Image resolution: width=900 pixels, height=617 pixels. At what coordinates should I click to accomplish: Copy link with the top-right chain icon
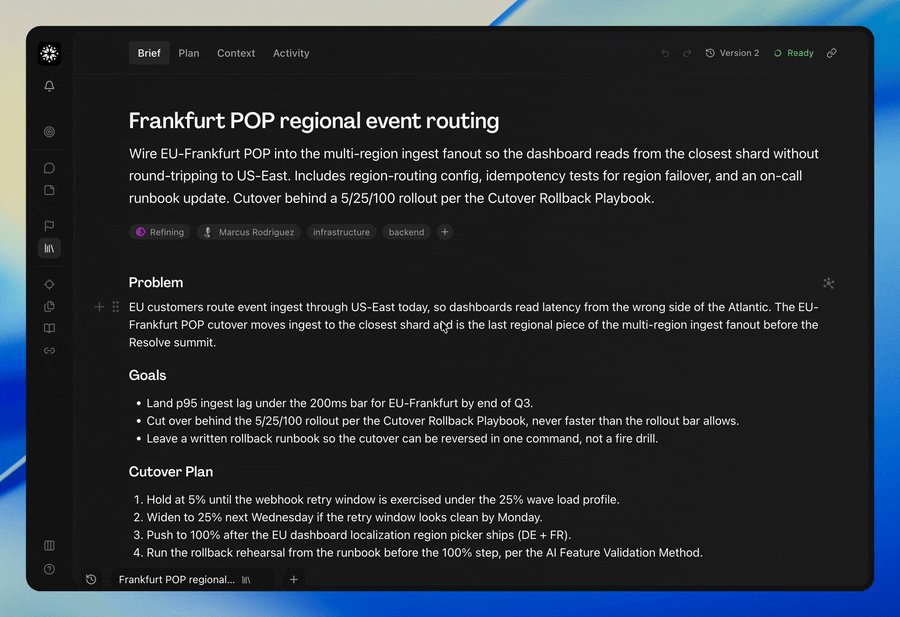tap(832, 53)
